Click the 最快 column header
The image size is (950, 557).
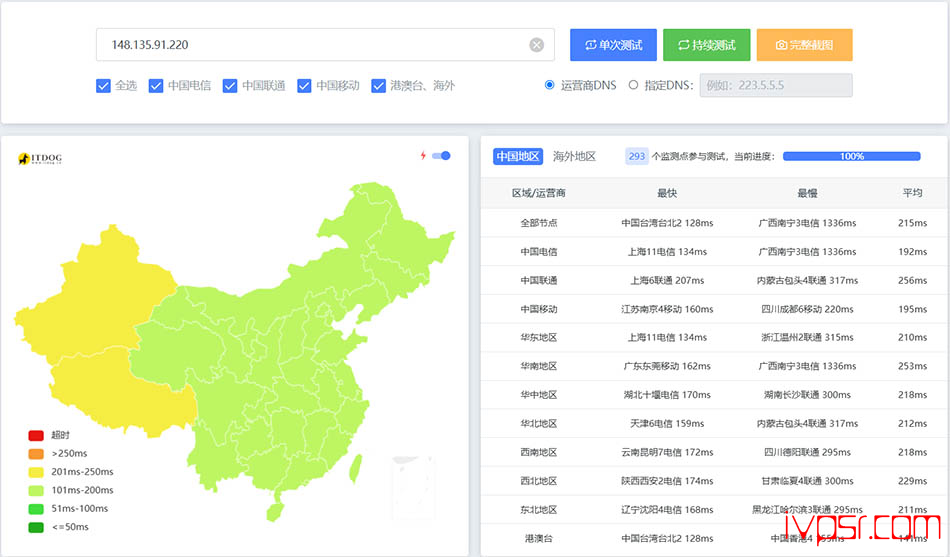(667, 193)
